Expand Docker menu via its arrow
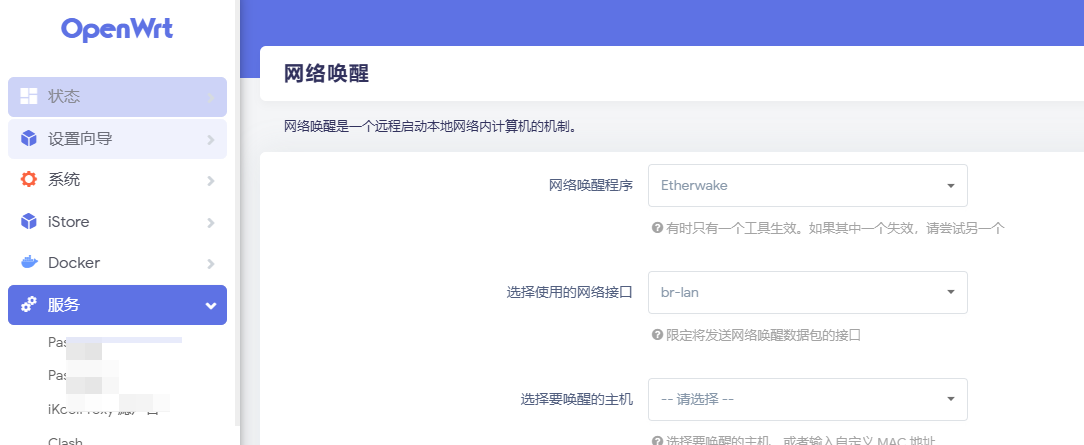Viewport: 1084px width, 445px height. coord(211,264)
